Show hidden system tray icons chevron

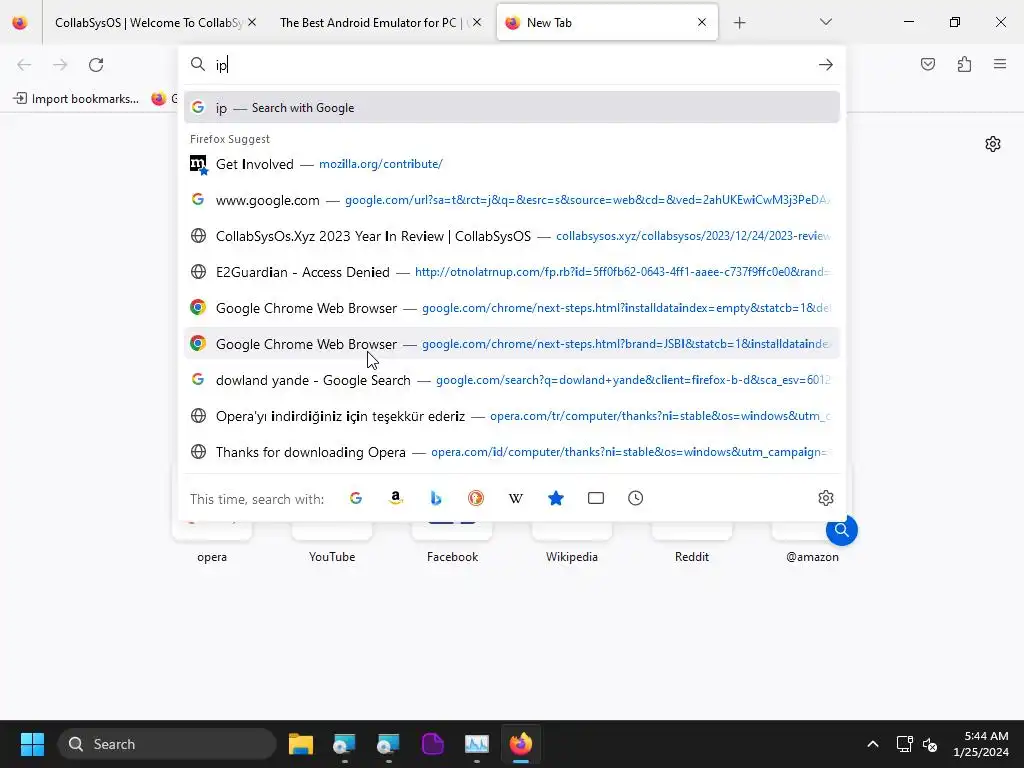coord(872,744)
